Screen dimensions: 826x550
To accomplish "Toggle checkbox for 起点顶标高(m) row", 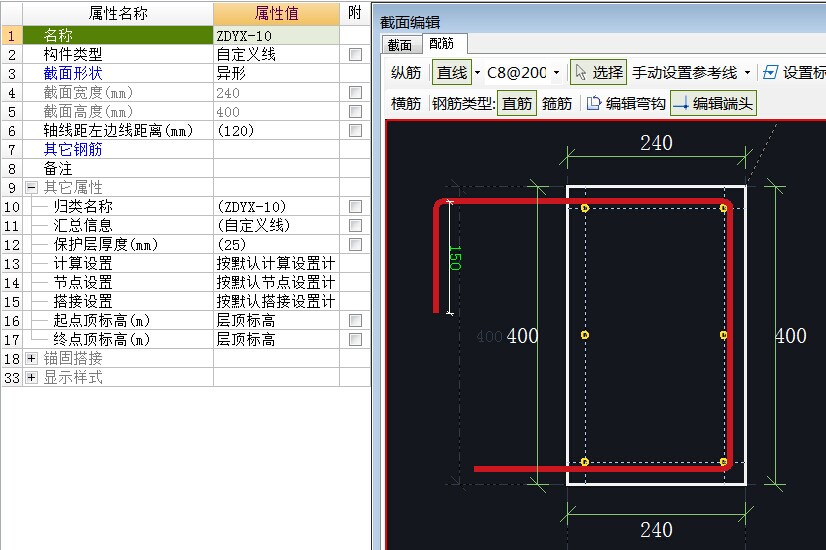I will 356,320.
